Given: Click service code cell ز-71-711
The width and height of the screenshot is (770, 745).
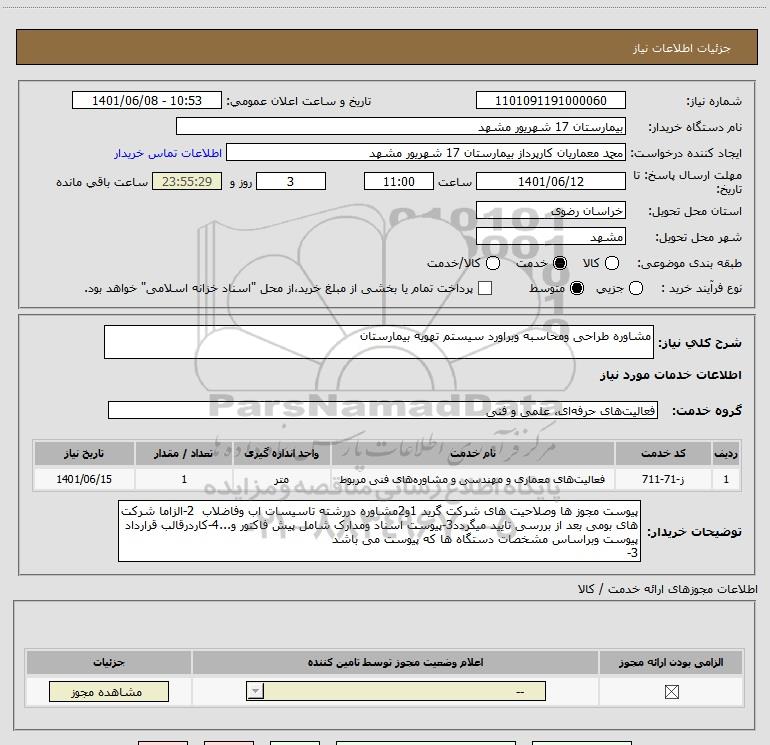Looking at the screenshot, I should [663, 479].
